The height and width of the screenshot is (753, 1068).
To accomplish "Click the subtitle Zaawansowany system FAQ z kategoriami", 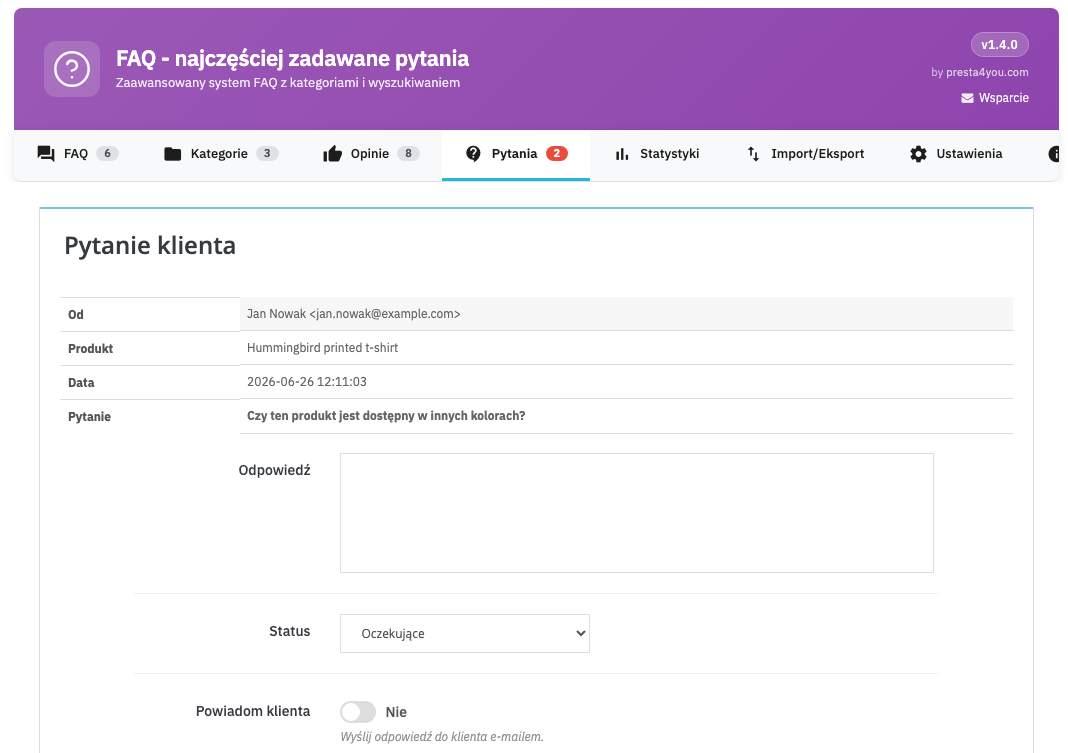I will [288, 83].
